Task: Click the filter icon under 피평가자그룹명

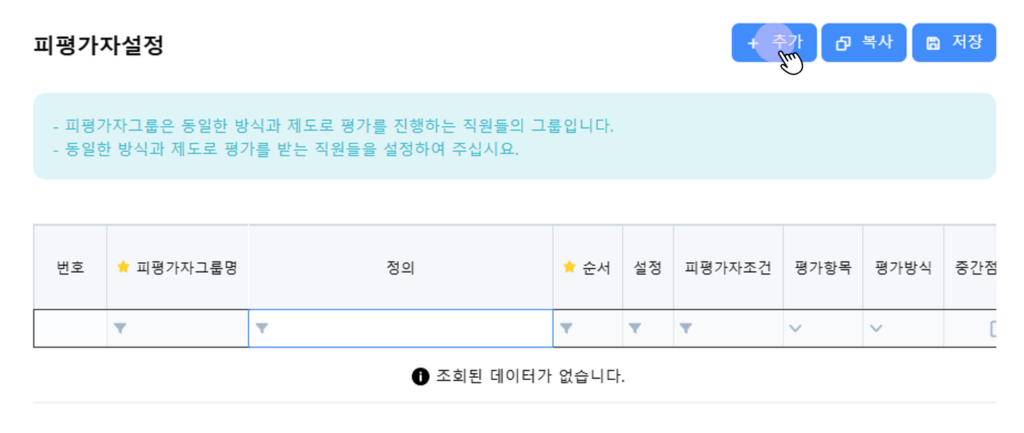Action: [120, 328]
